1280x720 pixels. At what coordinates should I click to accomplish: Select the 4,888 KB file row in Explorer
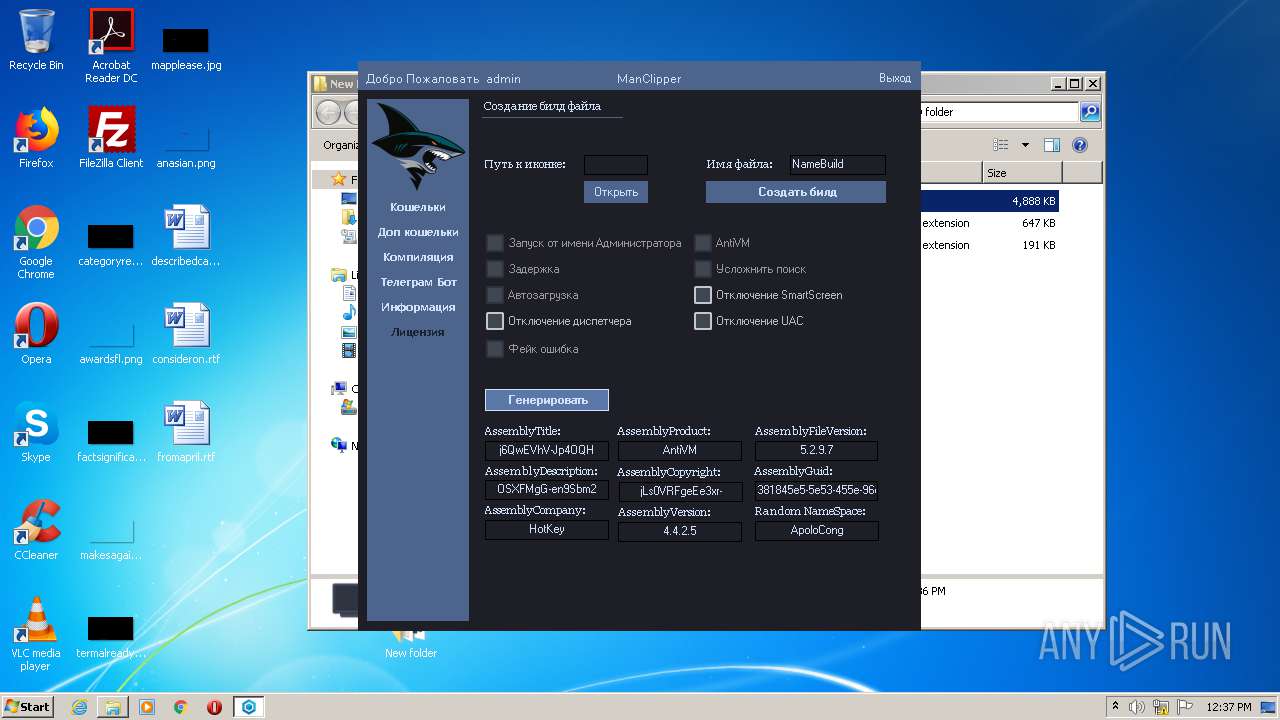[x=989, y=201]
